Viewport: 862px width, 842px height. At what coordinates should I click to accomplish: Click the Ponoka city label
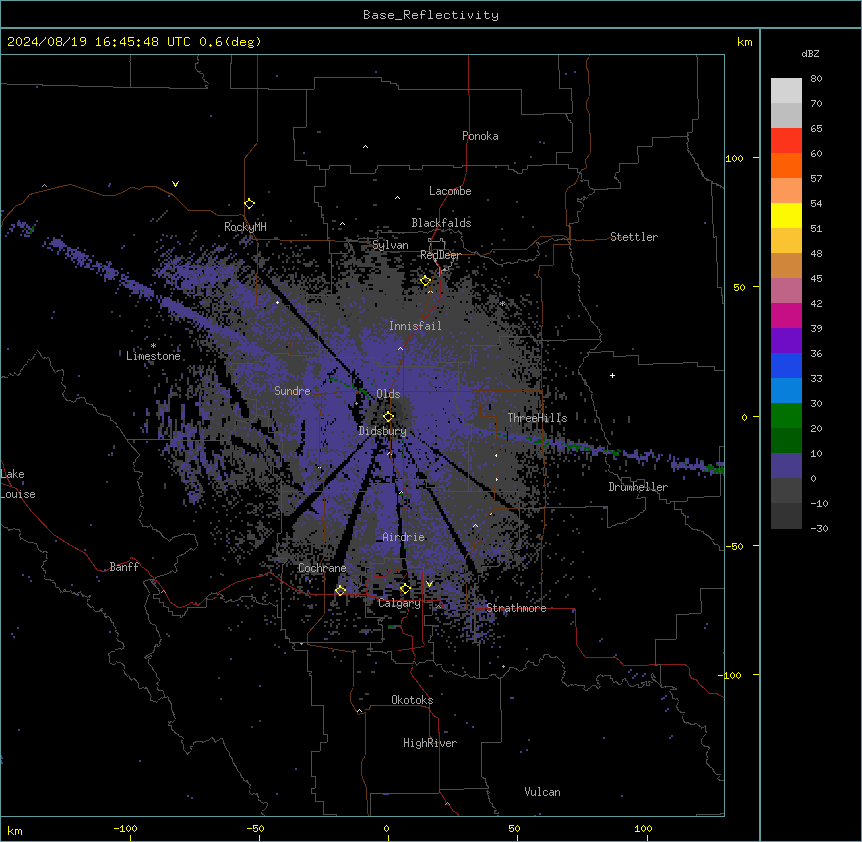[x=480, y=136]
